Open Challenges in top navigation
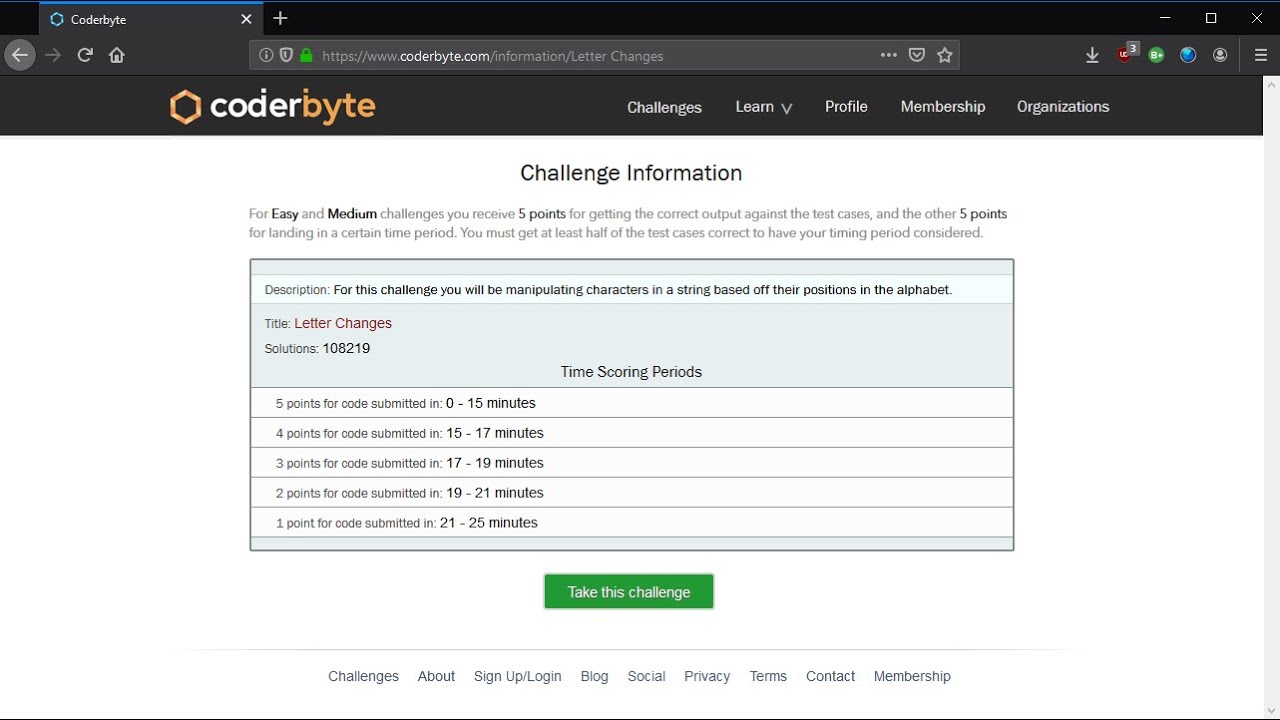This screenshot has height=720, width=1280. click(x=664, y=107)
